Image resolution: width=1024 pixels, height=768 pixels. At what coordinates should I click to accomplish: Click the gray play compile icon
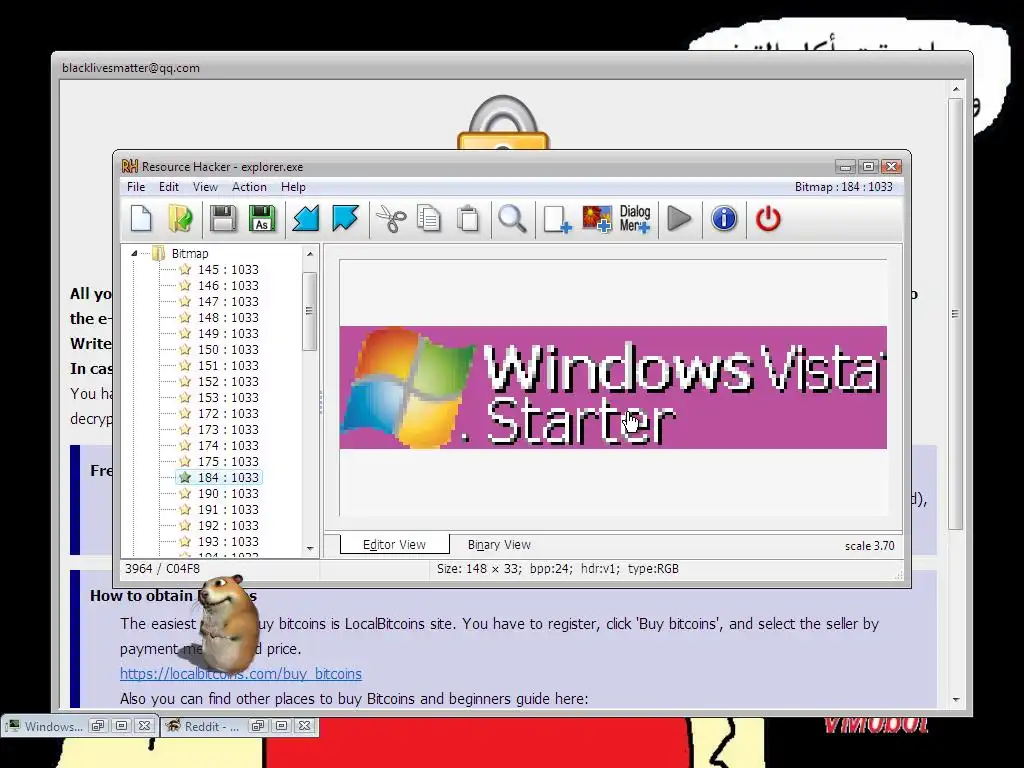pos(679,219)
